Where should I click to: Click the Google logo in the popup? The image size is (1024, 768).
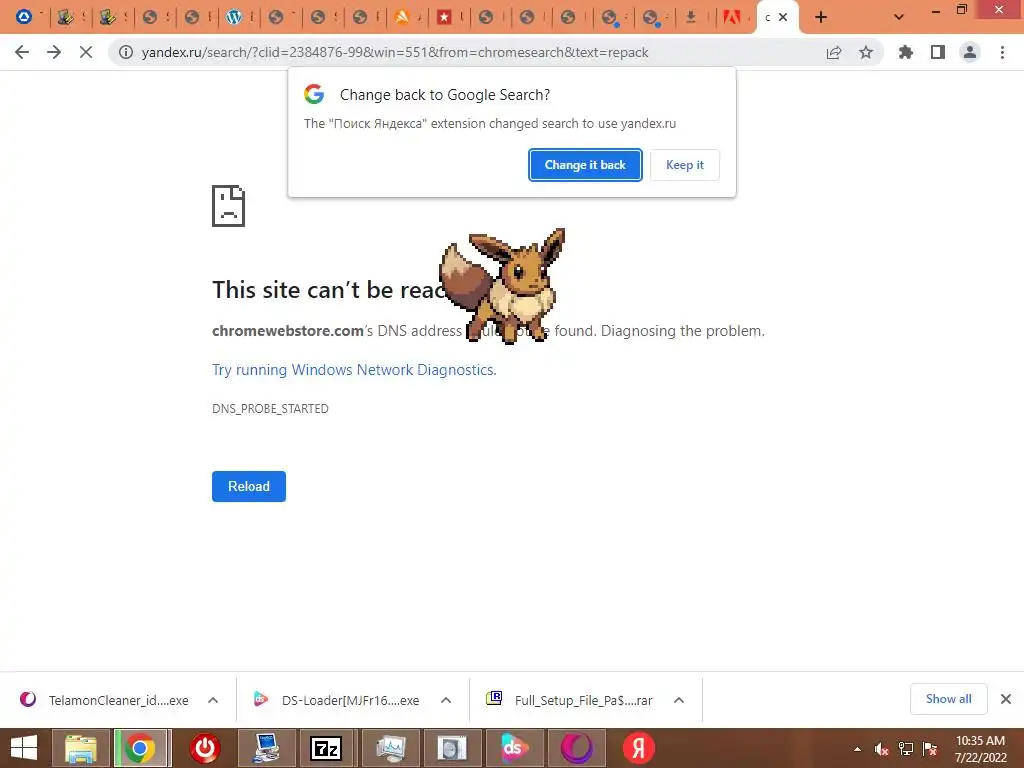tap(314, 94)
